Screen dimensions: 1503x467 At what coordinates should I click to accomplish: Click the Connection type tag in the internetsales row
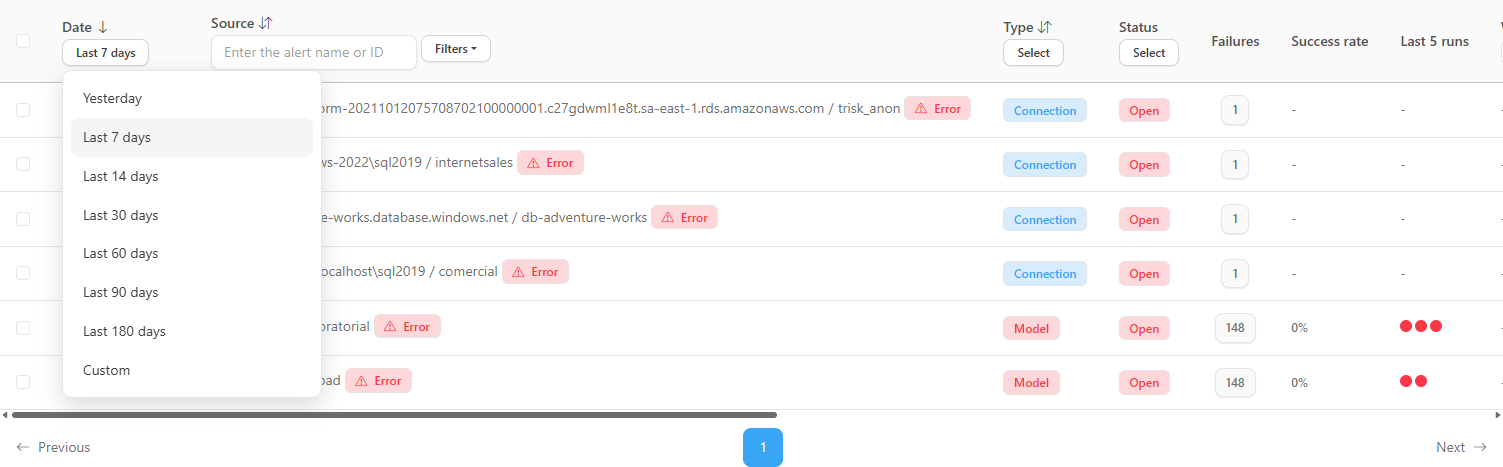pos(1045,165)
